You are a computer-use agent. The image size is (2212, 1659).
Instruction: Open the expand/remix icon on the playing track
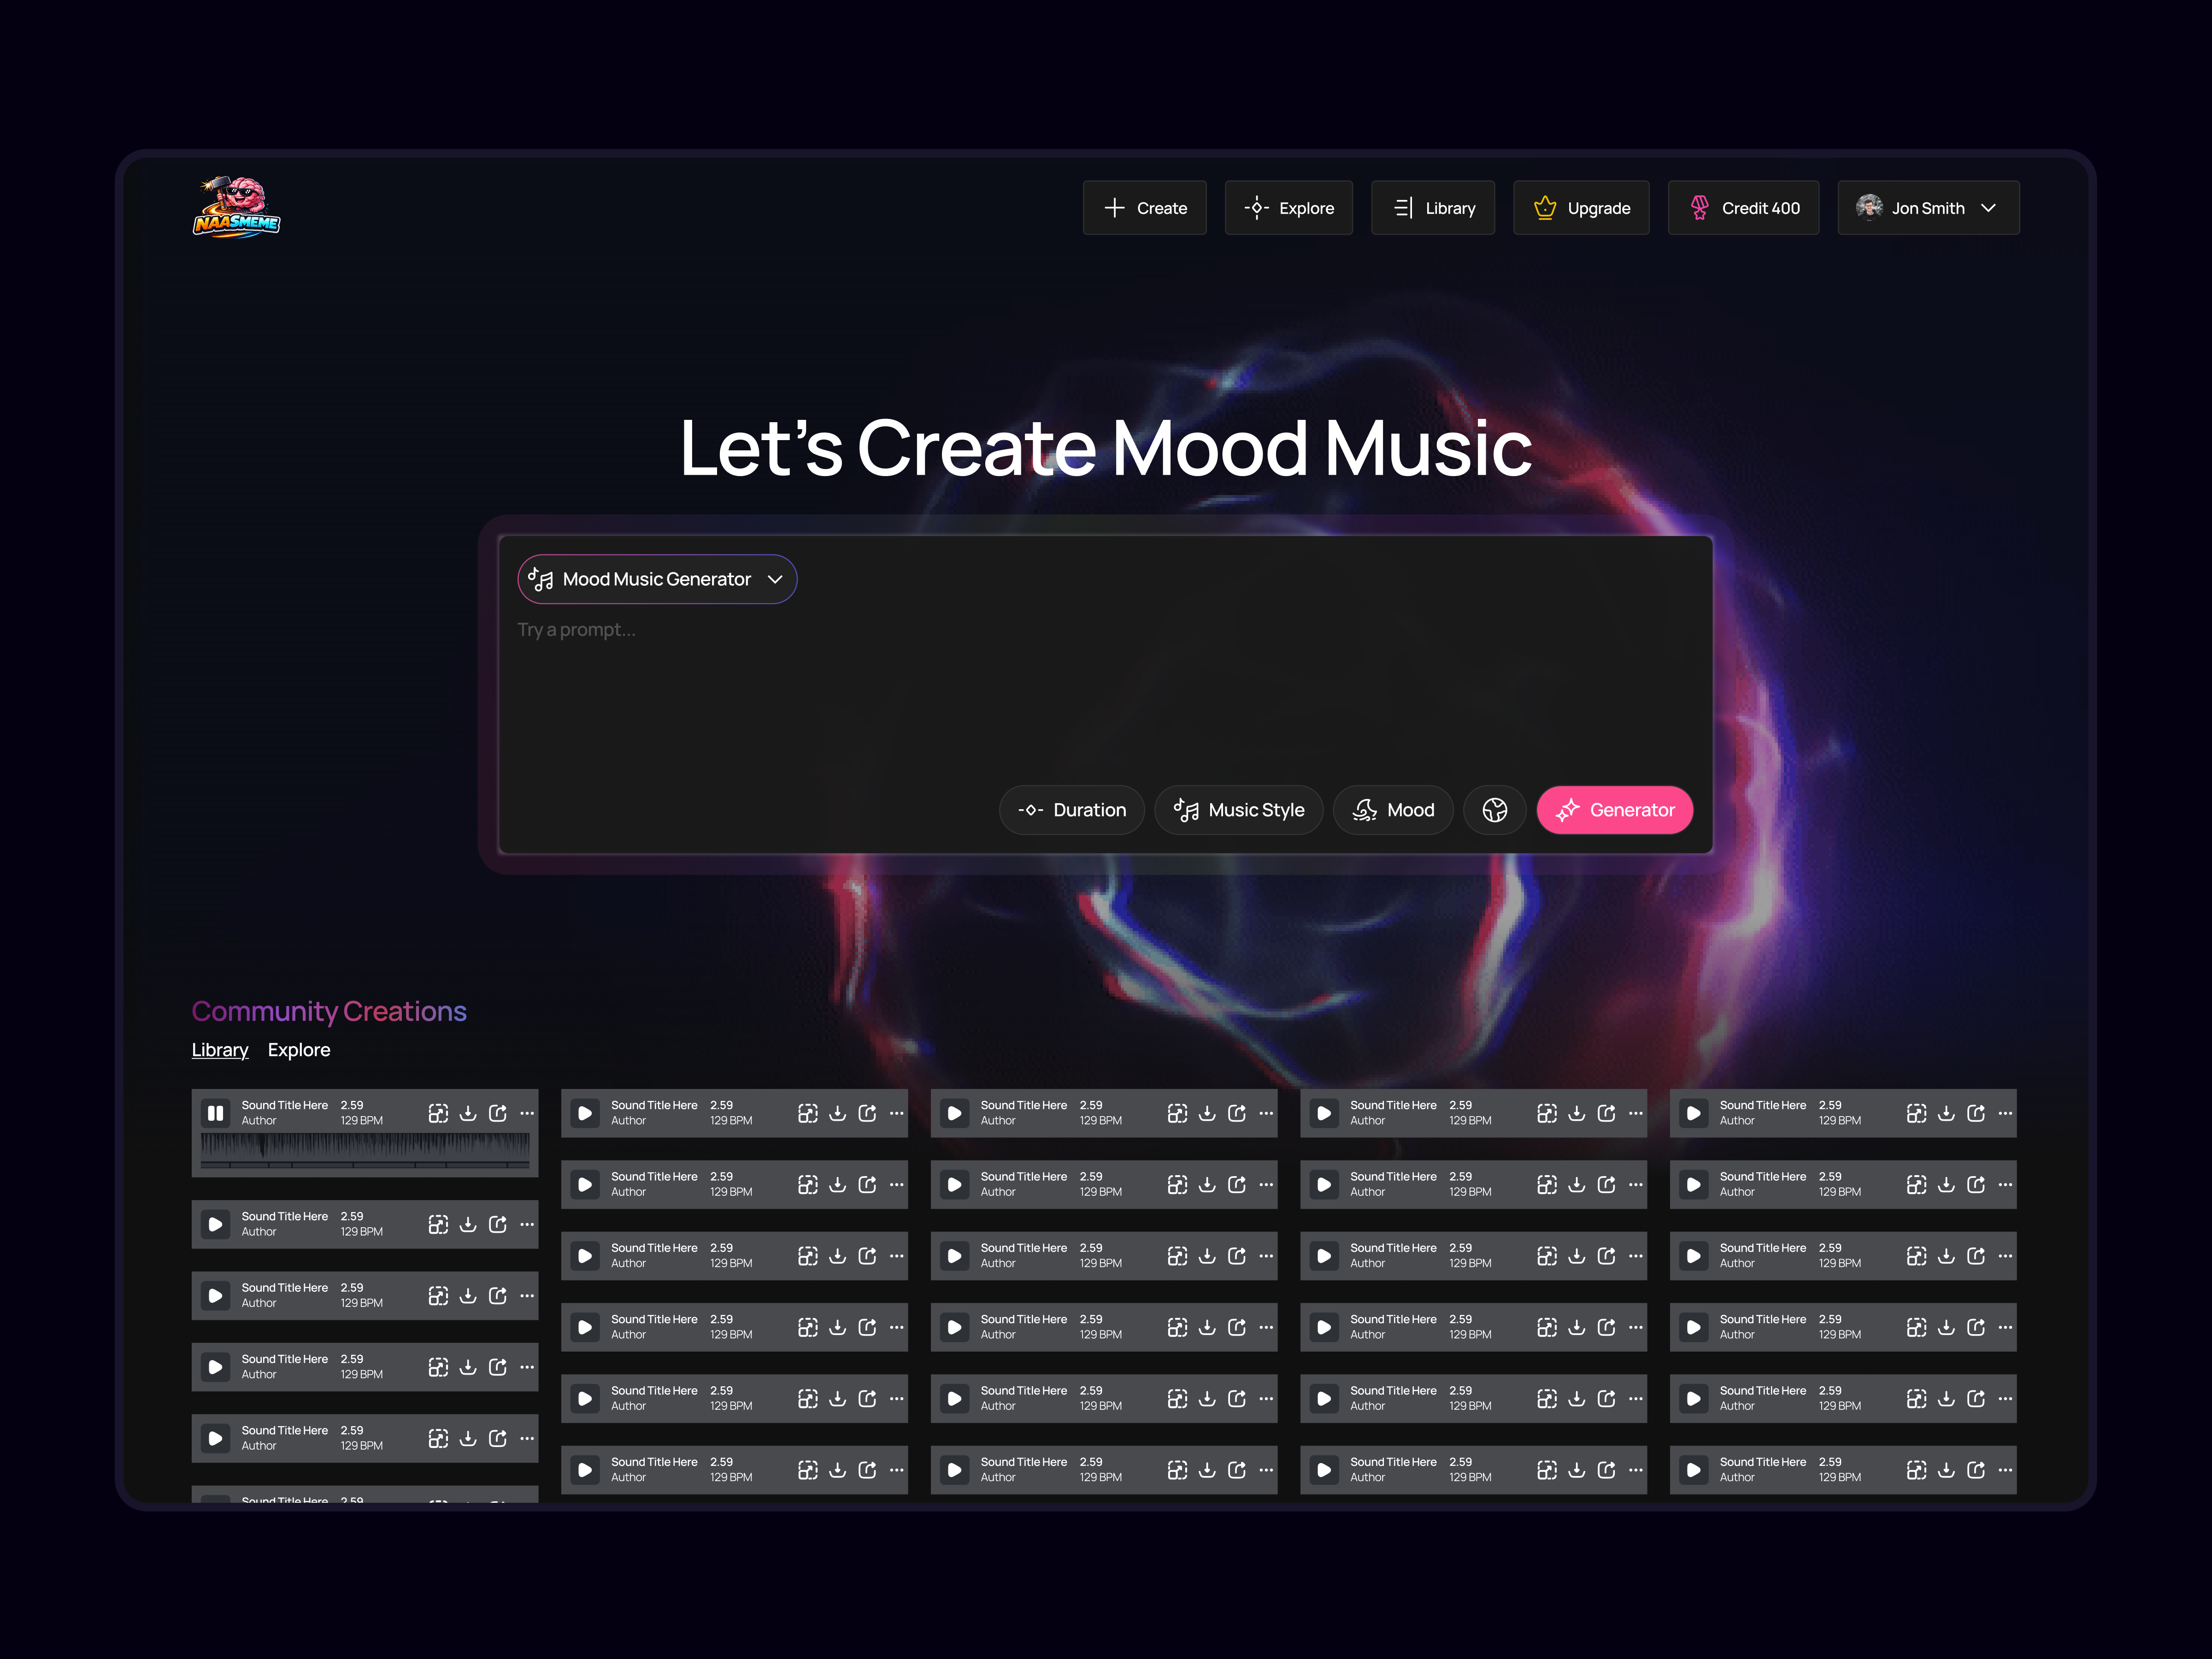tap(438, 1113)
